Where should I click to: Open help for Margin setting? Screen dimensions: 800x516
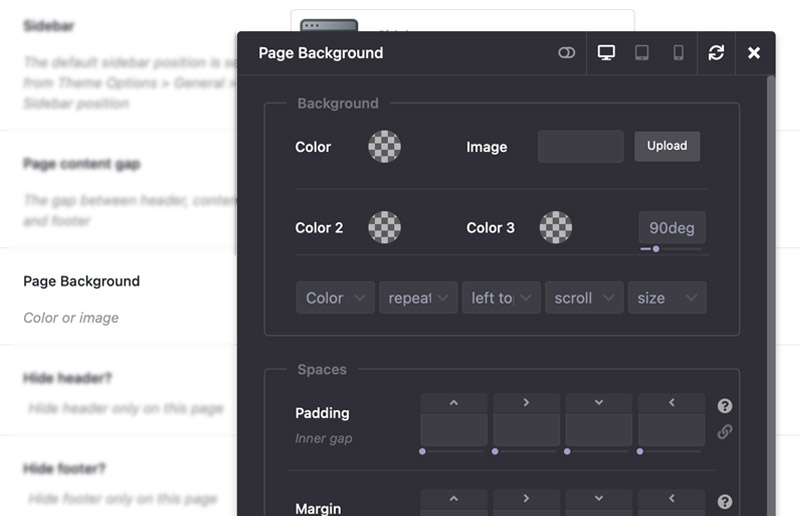click(x=725, y=502)
